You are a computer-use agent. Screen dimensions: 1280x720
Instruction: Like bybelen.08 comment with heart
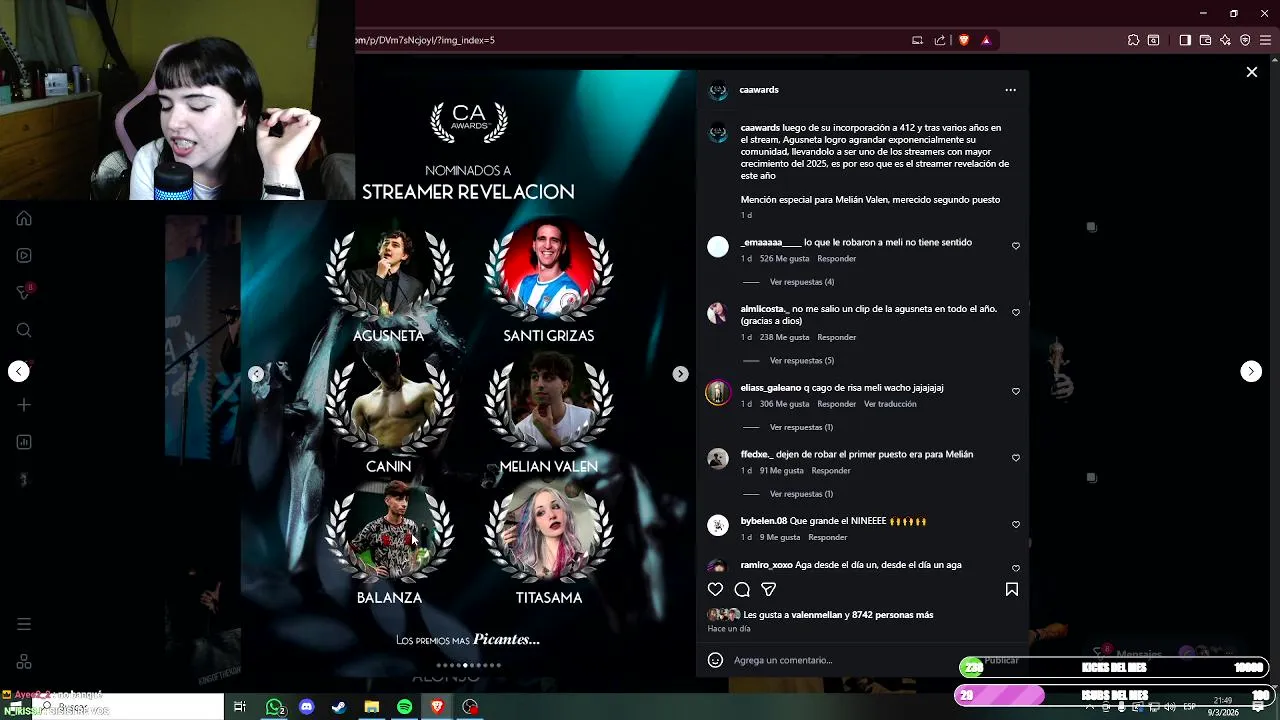(1015, 525)
